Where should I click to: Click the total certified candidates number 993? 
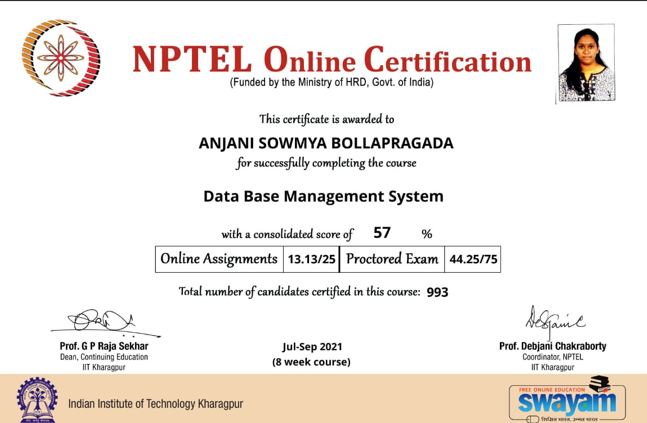click(x=437, y=292)
